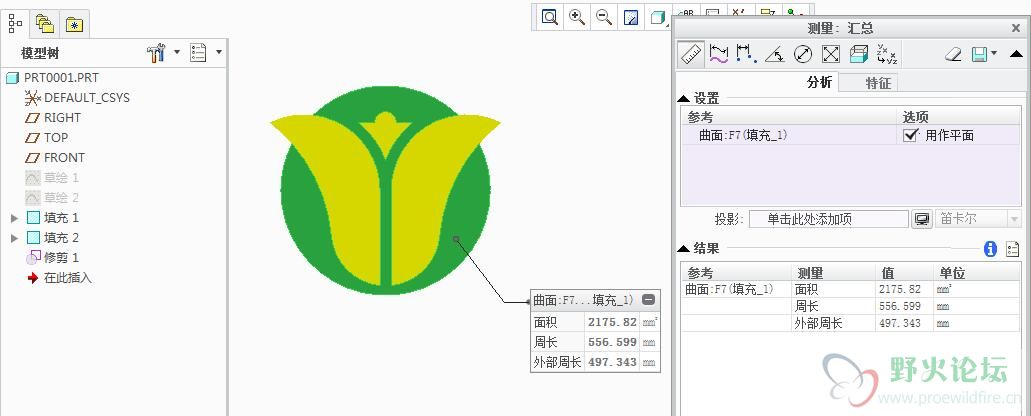Expand the 填充 1 feature node
This screenshot has width=1031, height=416.
tap(15, 218)
